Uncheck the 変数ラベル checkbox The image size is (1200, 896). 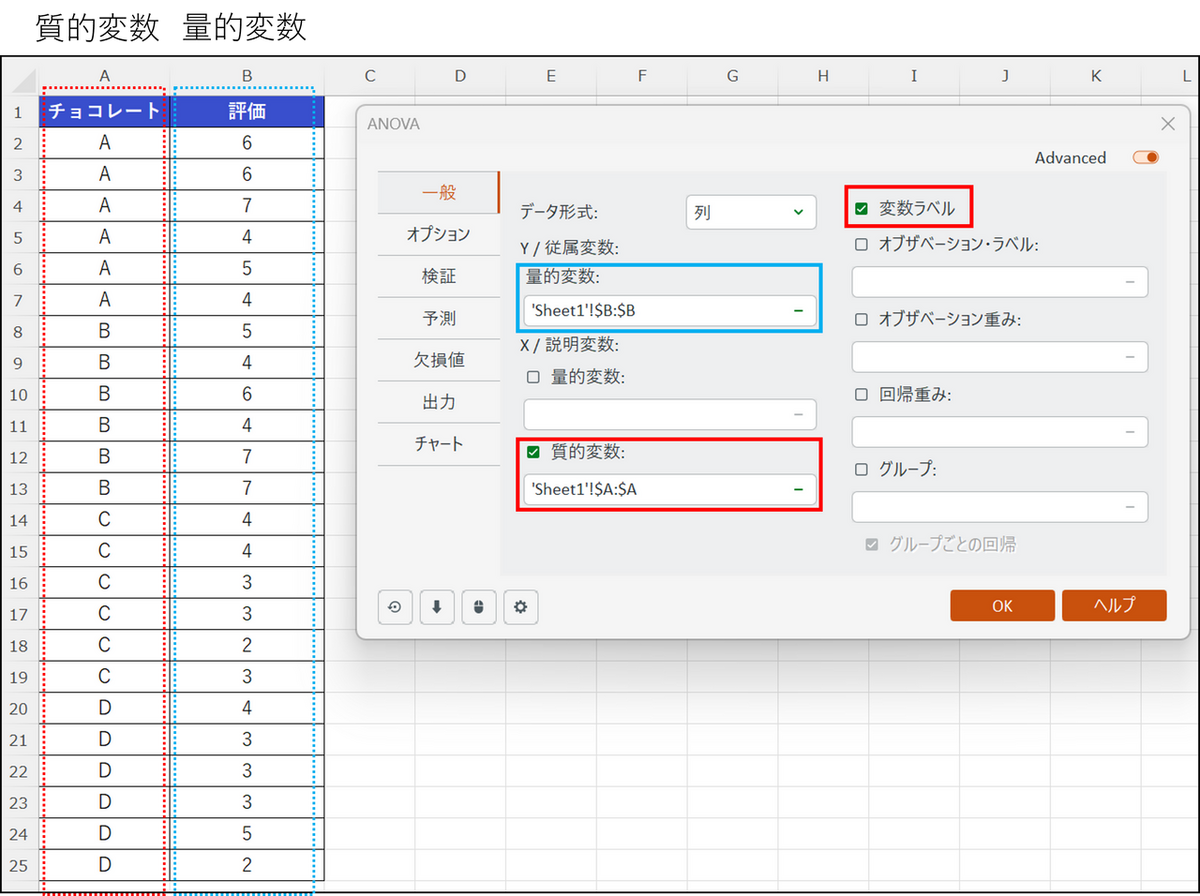861,209
